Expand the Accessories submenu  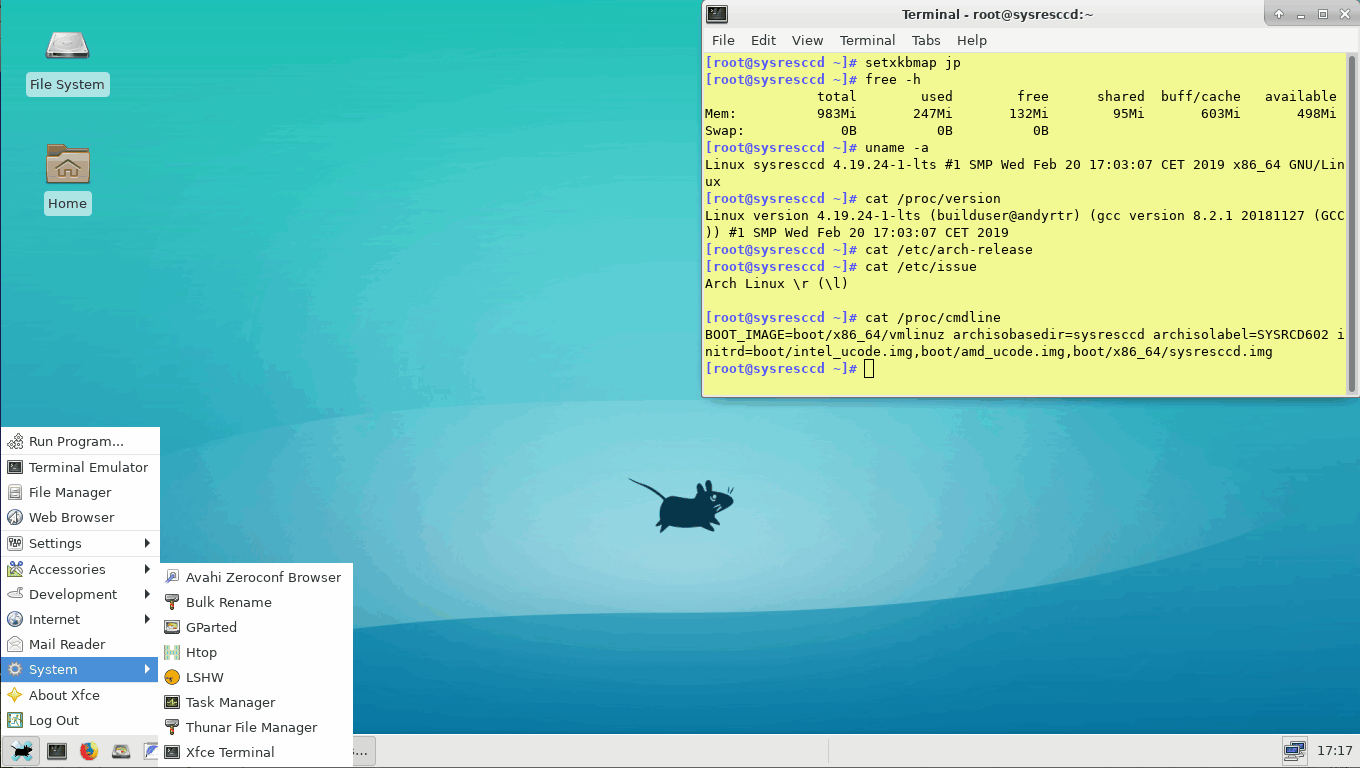pyautogui.click(x=80, y=569)
